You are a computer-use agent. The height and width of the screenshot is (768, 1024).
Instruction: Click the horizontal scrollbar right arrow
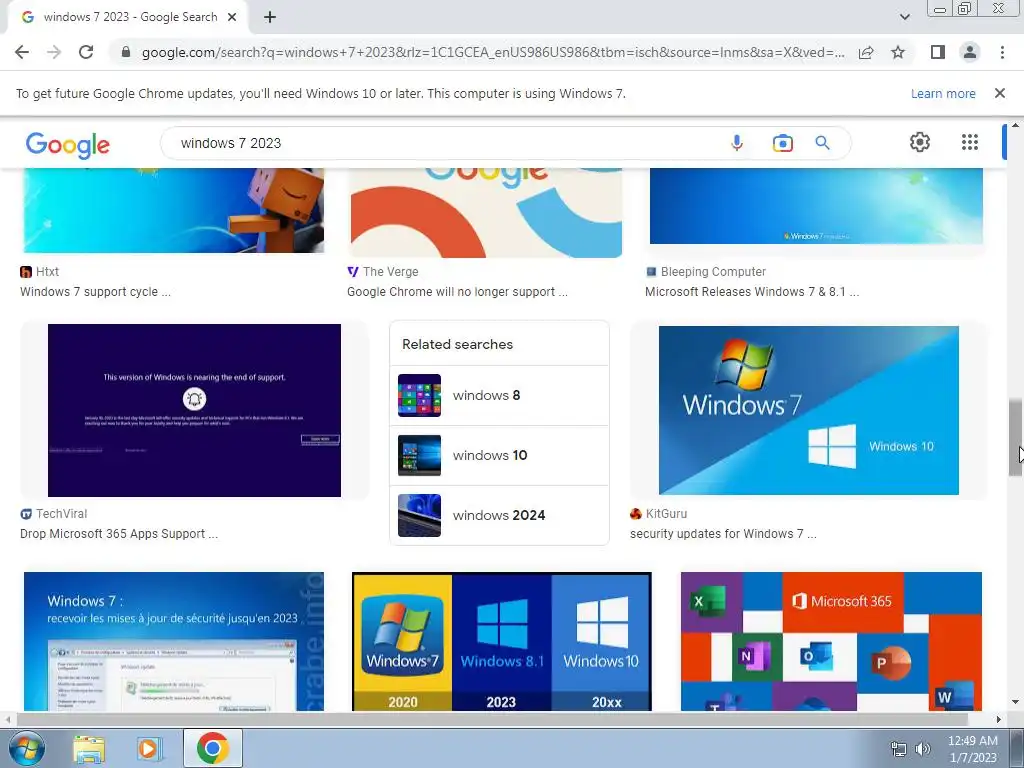(x=999, y=720)
